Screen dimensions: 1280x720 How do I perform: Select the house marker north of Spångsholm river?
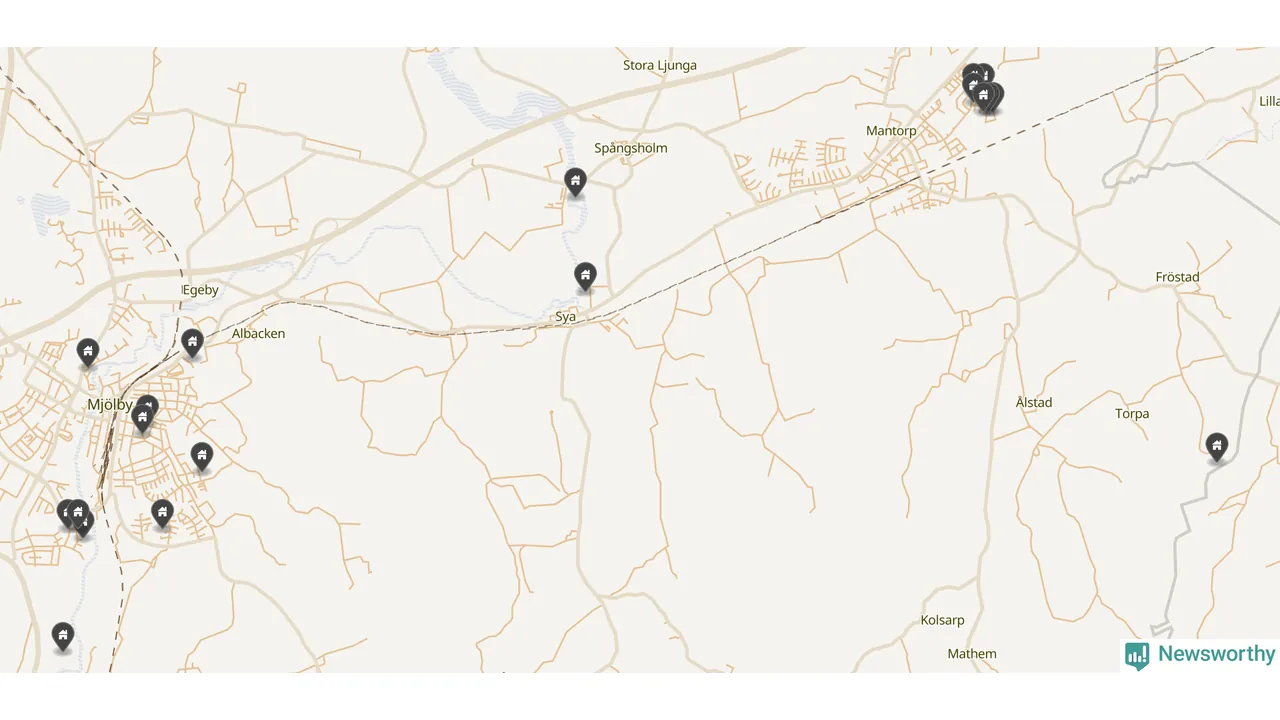[575, 182]
